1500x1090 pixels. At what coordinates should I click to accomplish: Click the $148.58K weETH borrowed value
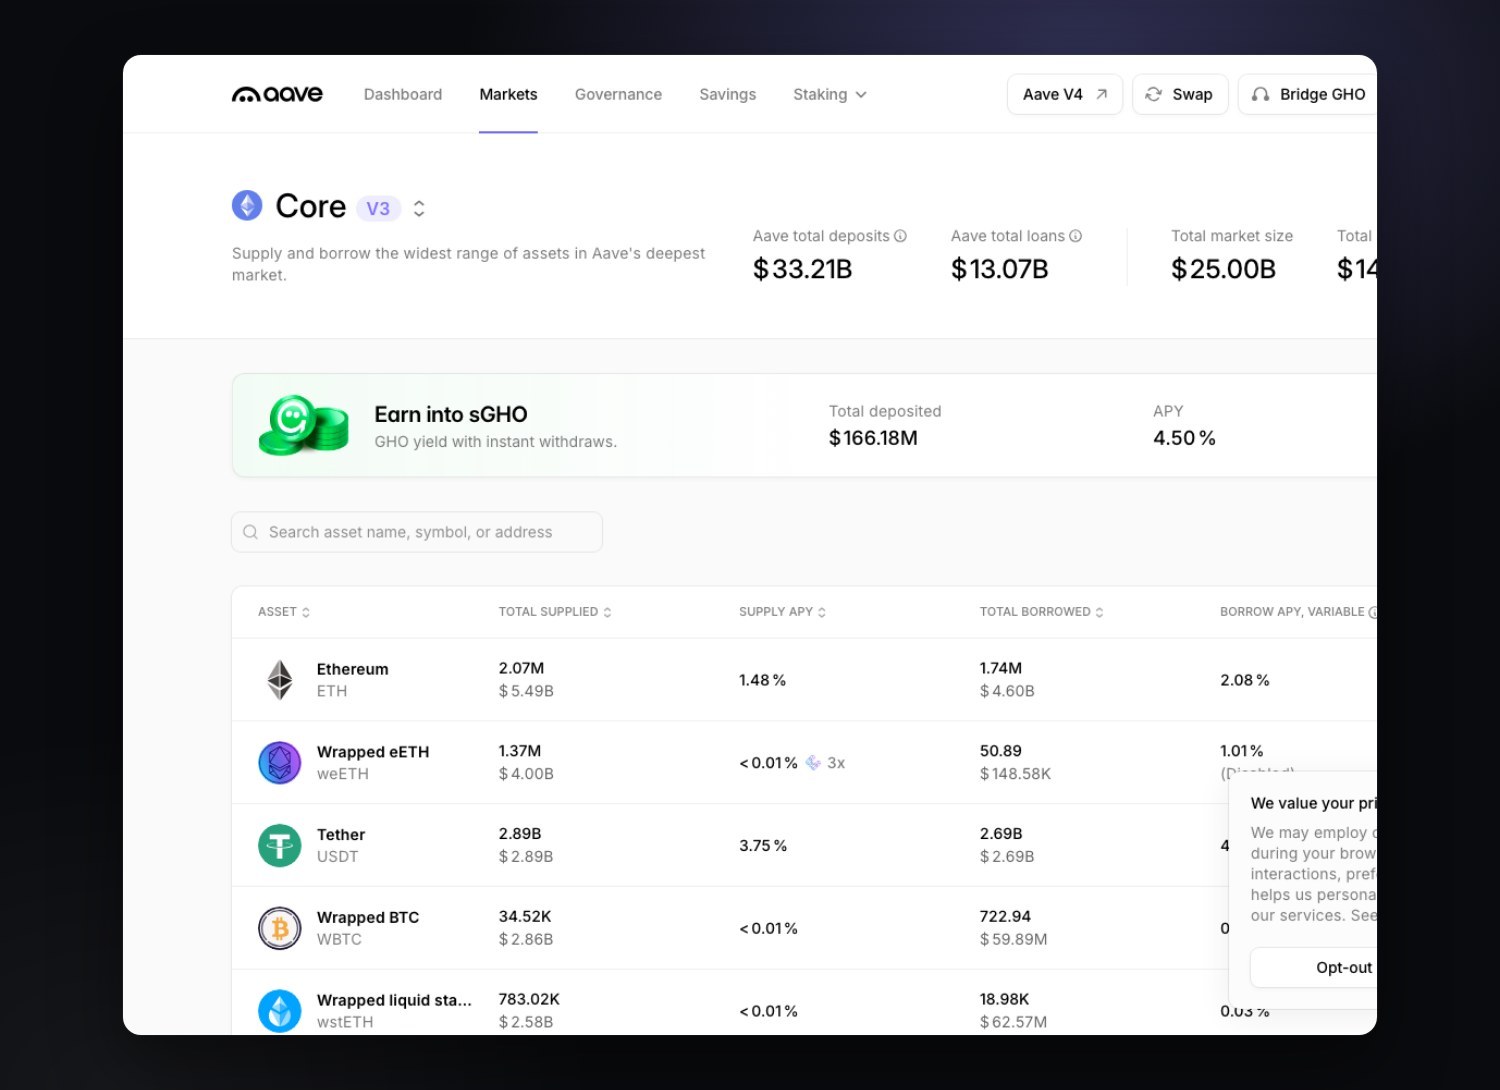pyautogui.click(x=1015, y=774)
